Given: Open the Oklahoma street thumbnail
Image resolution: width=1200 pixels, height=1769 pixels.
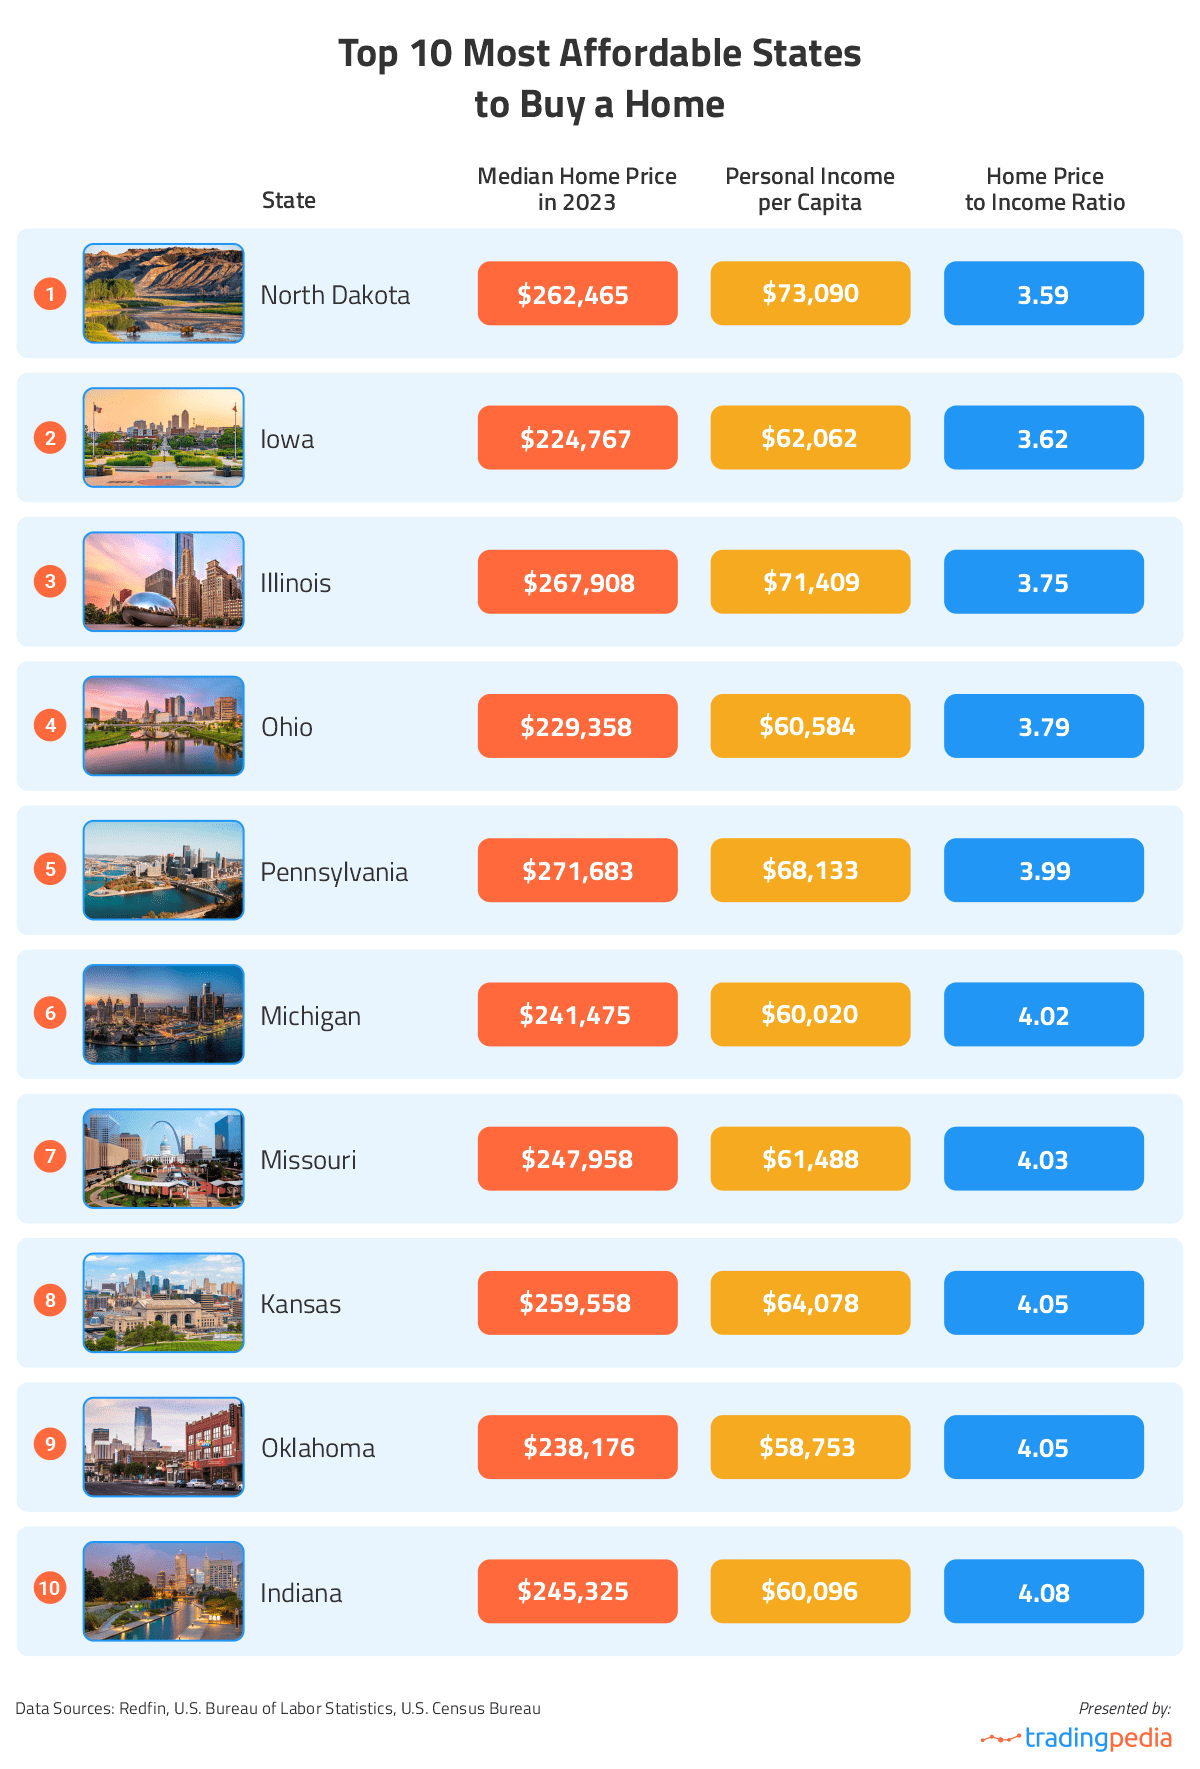Looking at the screenshot, I should 163,1447.
